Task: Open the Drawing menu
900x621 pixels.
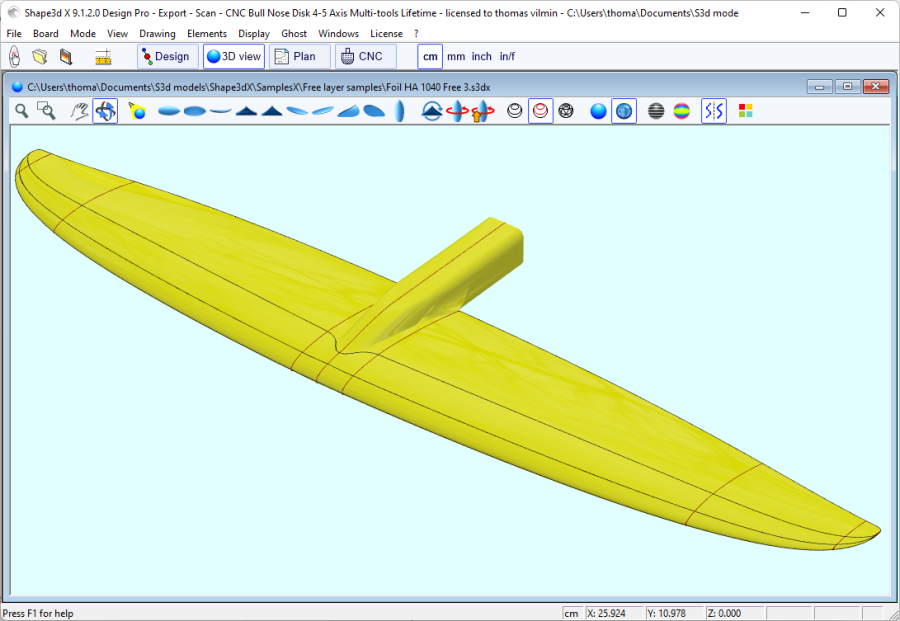Action: [x=158, y=33]
